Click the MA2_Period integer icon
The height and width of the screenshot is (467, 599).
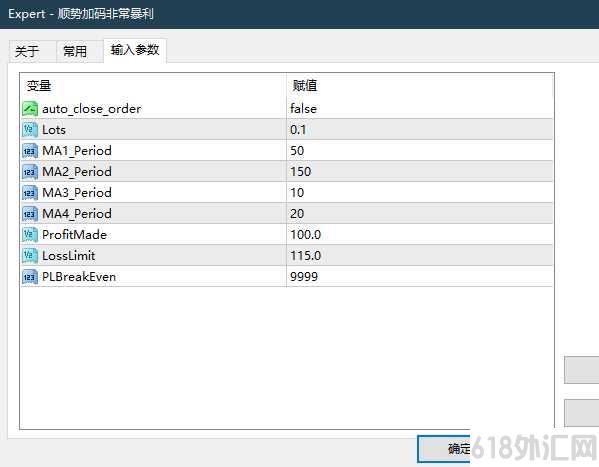(30, 172)
